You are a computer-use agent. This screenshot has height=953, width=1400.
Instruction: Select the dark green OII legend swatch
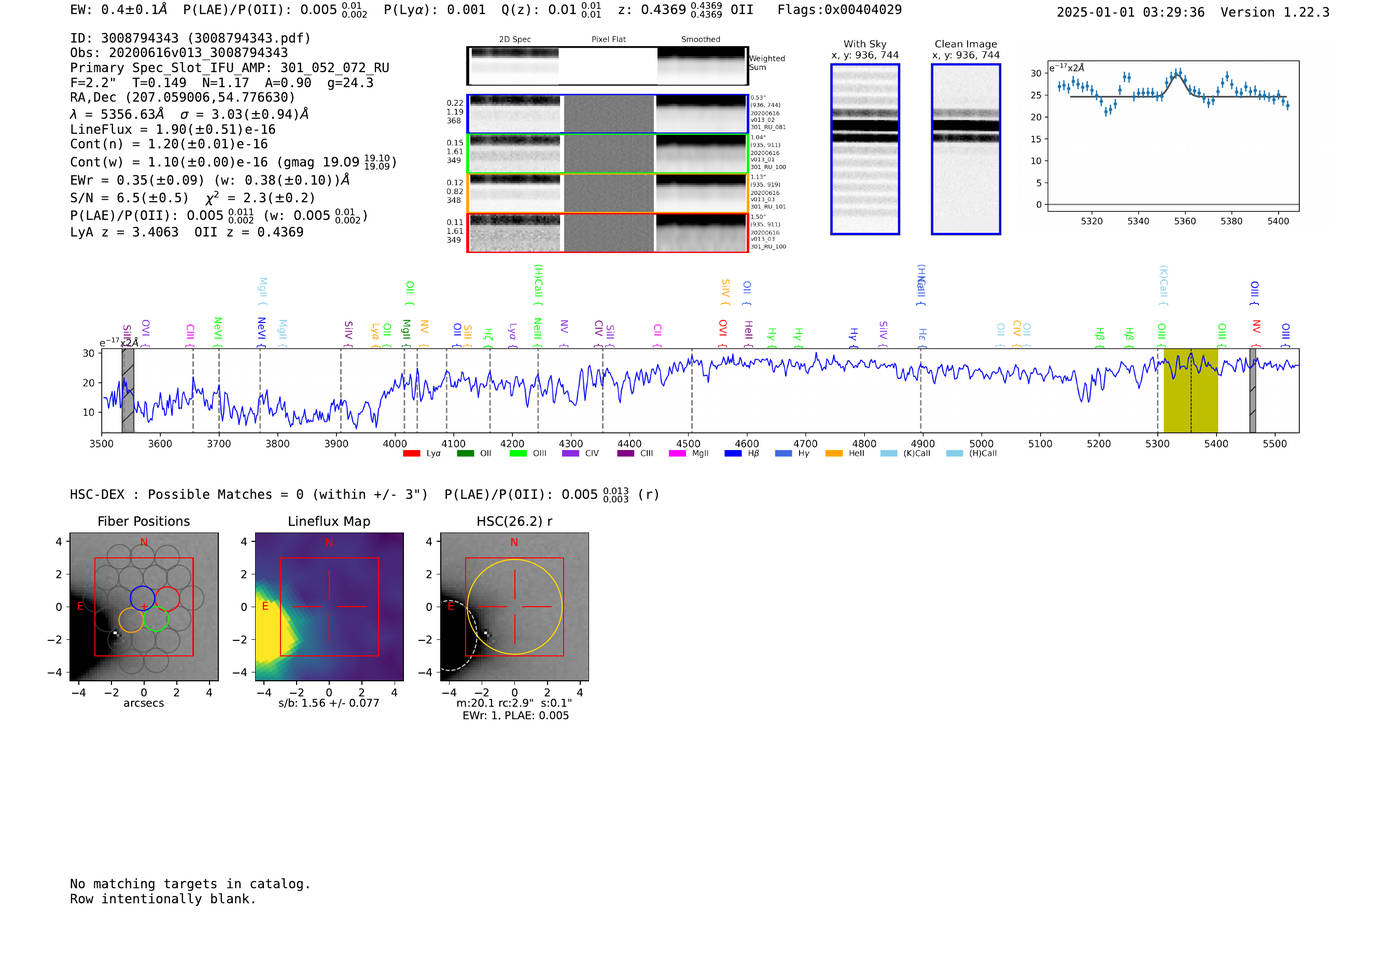[x=465, y=454]
